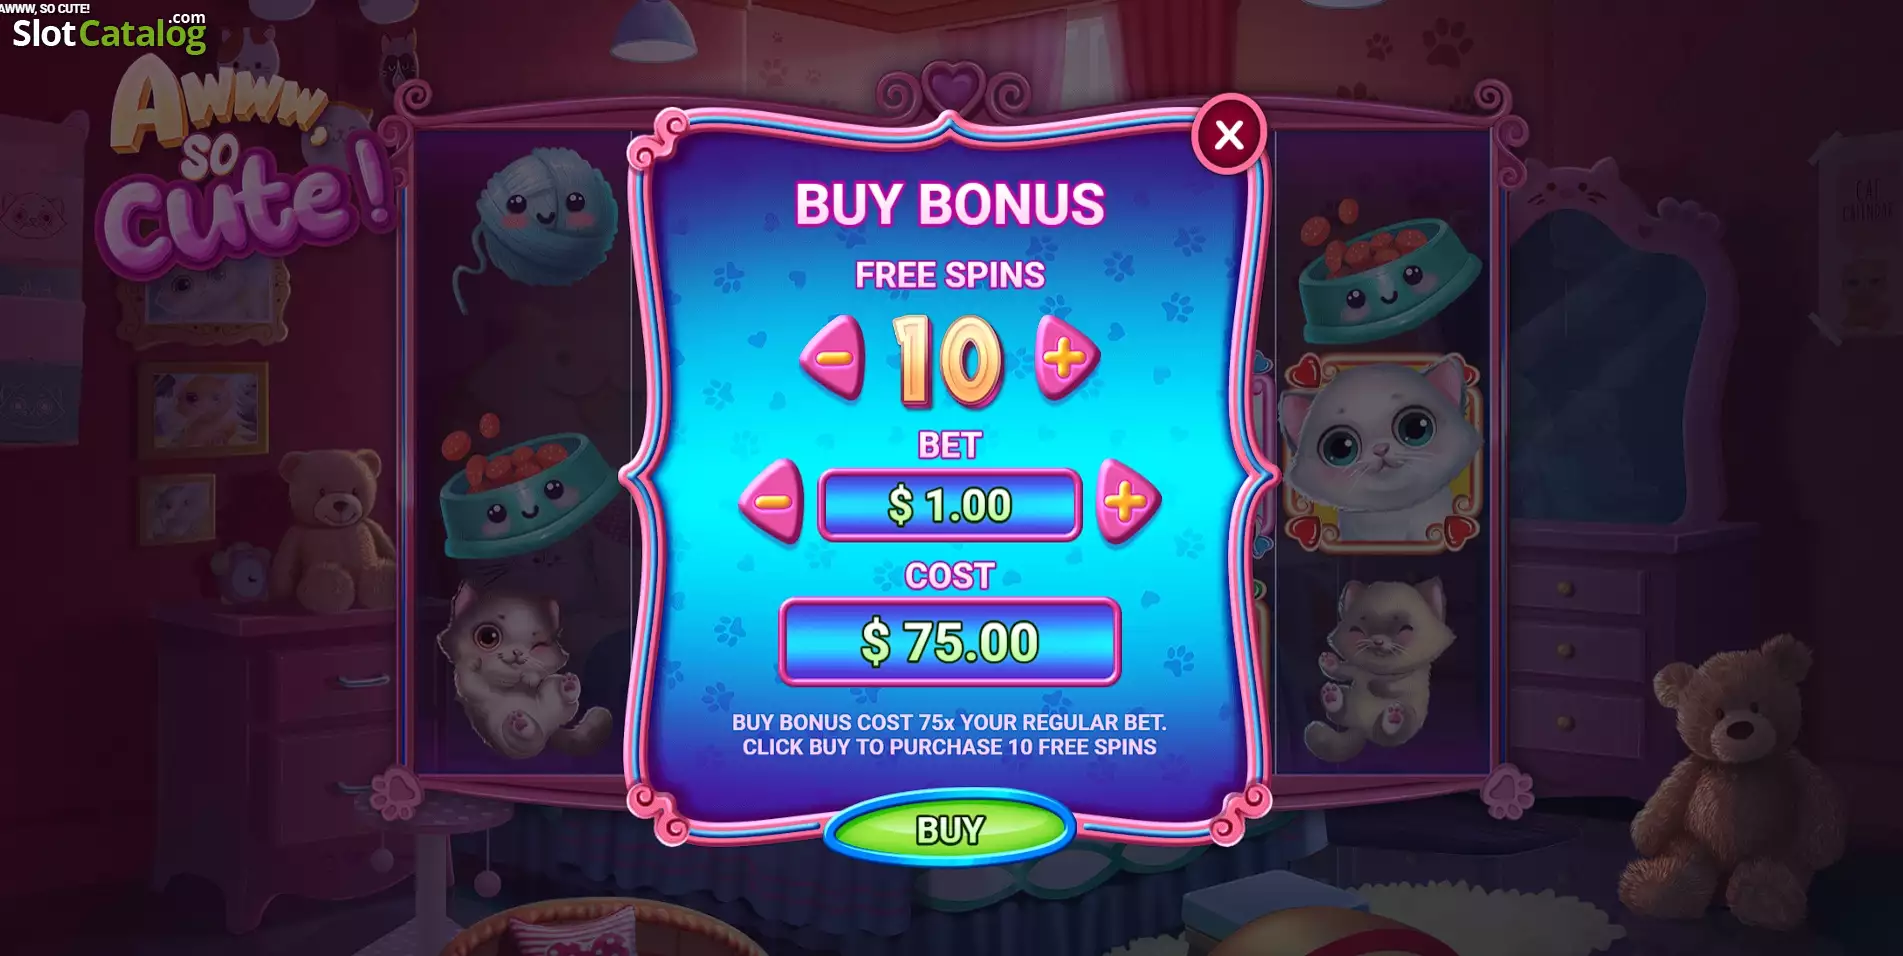
Task: Close the Buy Bonus popup
Action: 1229,134
